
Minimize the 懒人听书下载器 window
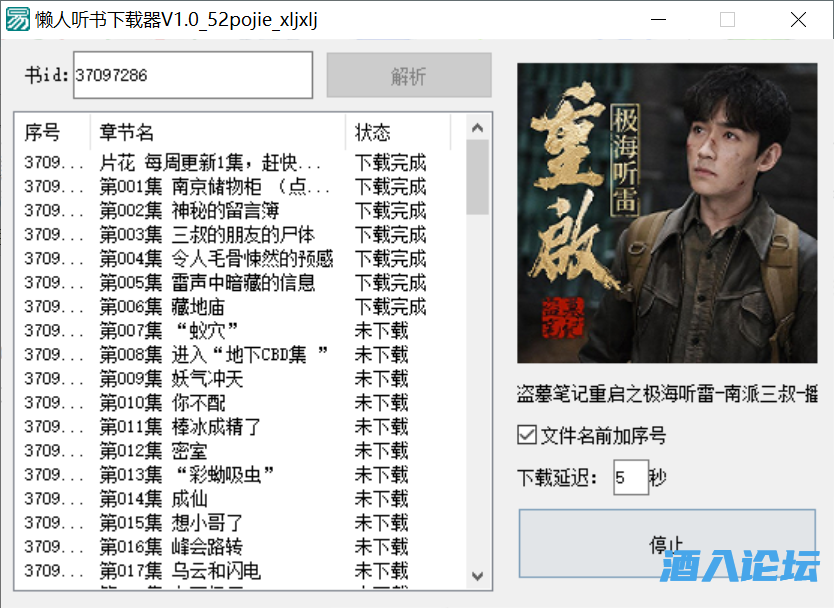(658, 20)
